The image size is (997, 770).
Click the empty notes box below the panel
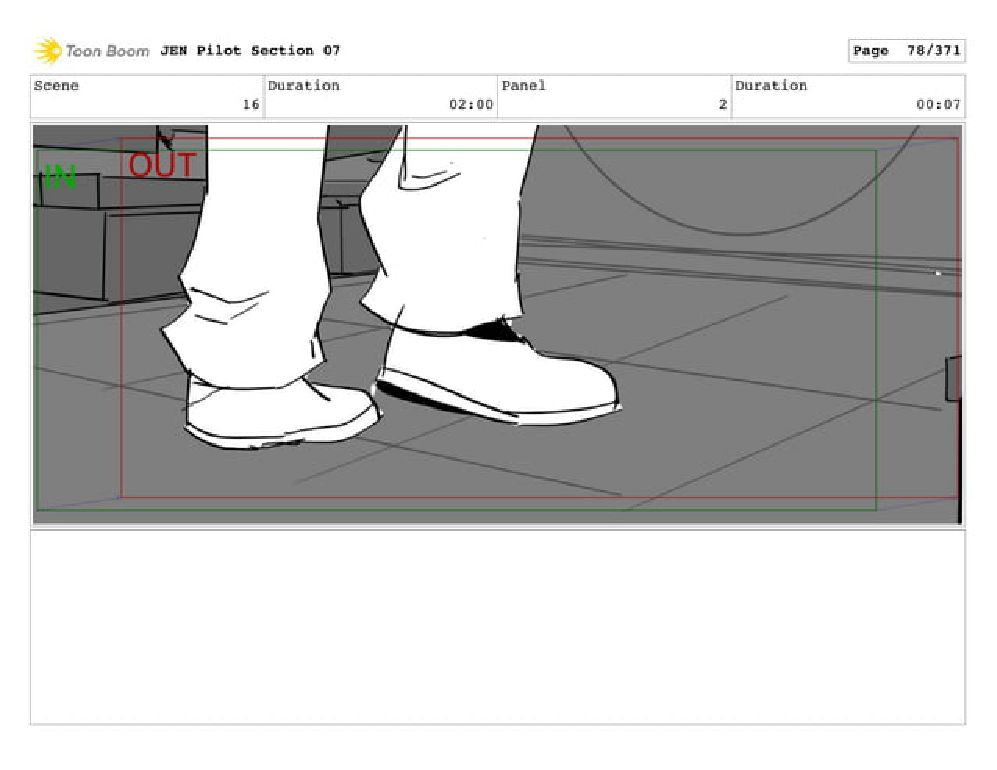tap(497, 628)
